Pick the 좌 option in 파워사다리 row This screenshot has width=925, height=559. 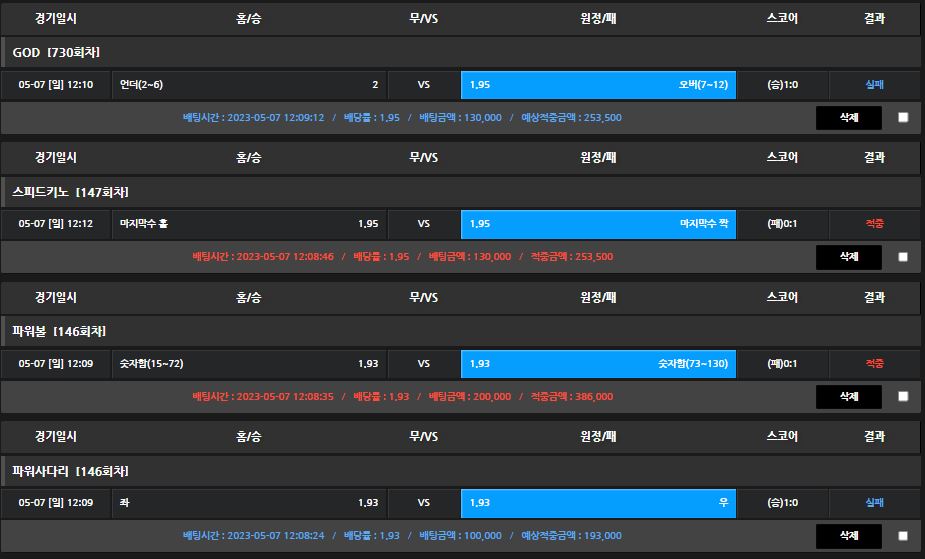click(x=249, y=503)
